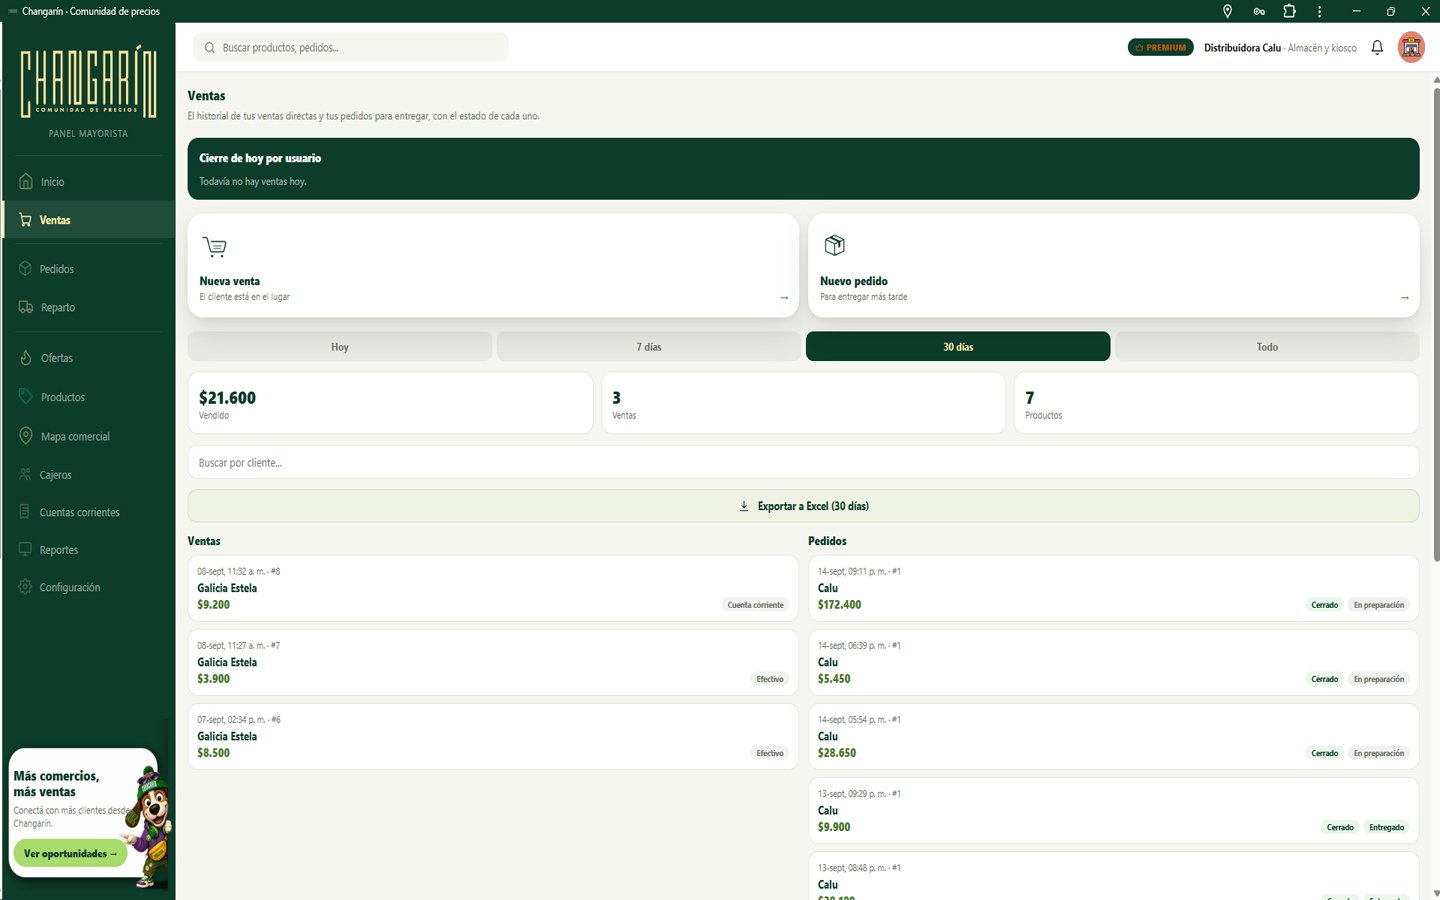Open Galicia Estela sale of $8.500
The width and height of the screenshot is (1440, 900).
coord(493,736)
